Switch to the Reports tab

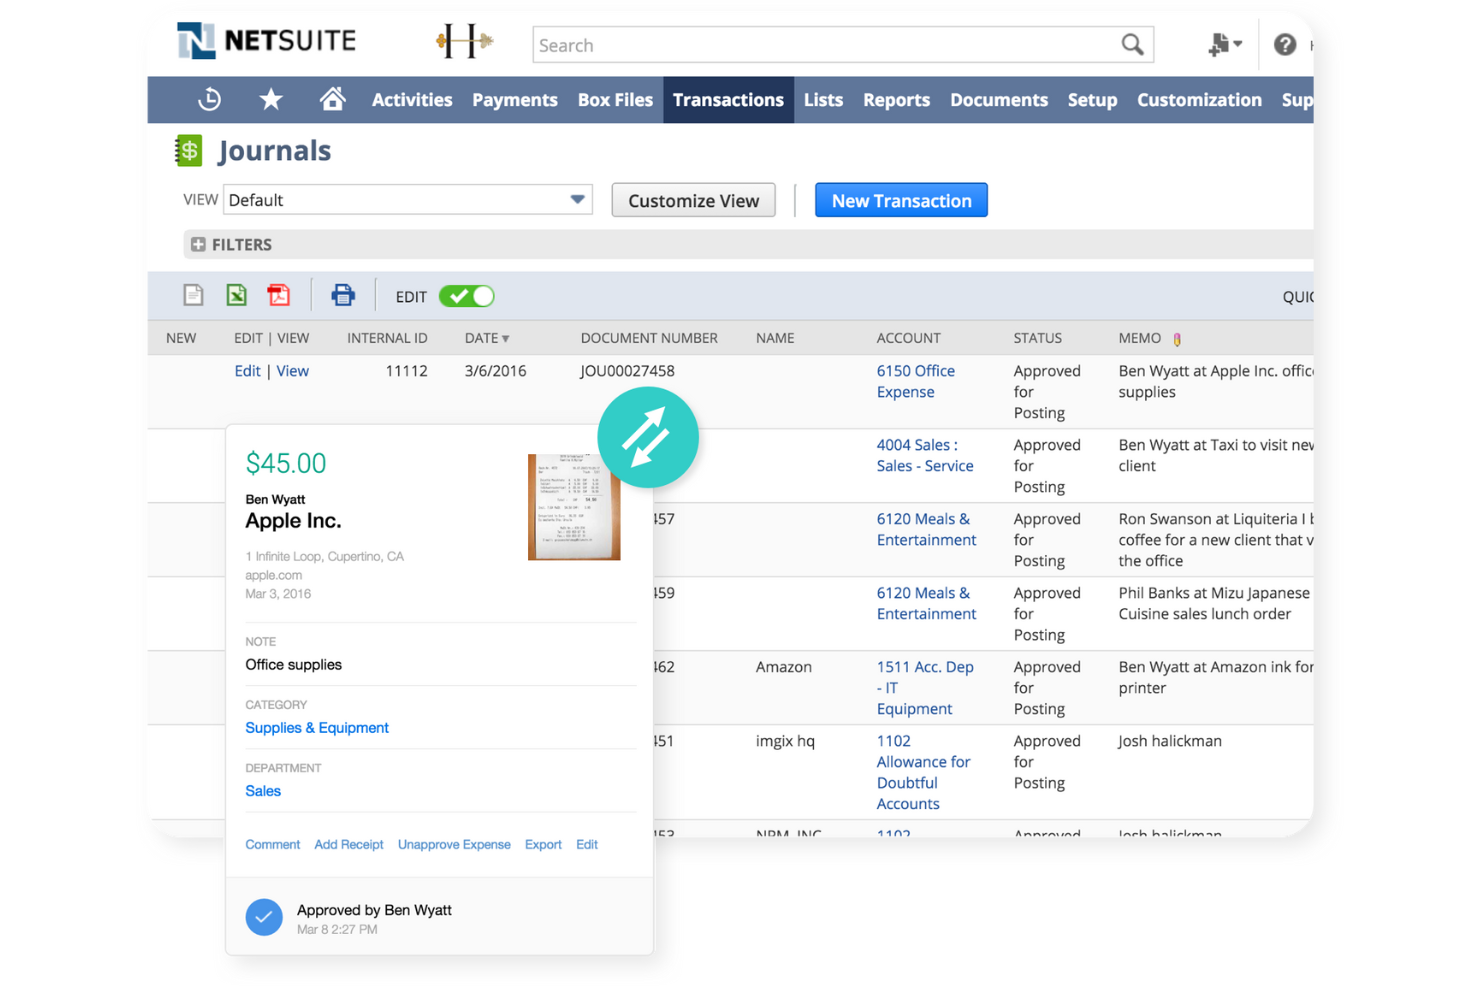click(896, 99)
